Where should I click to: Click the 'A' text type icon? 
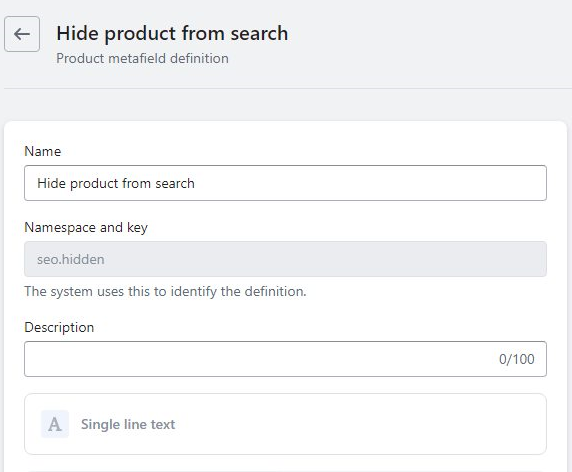point(55,424)
